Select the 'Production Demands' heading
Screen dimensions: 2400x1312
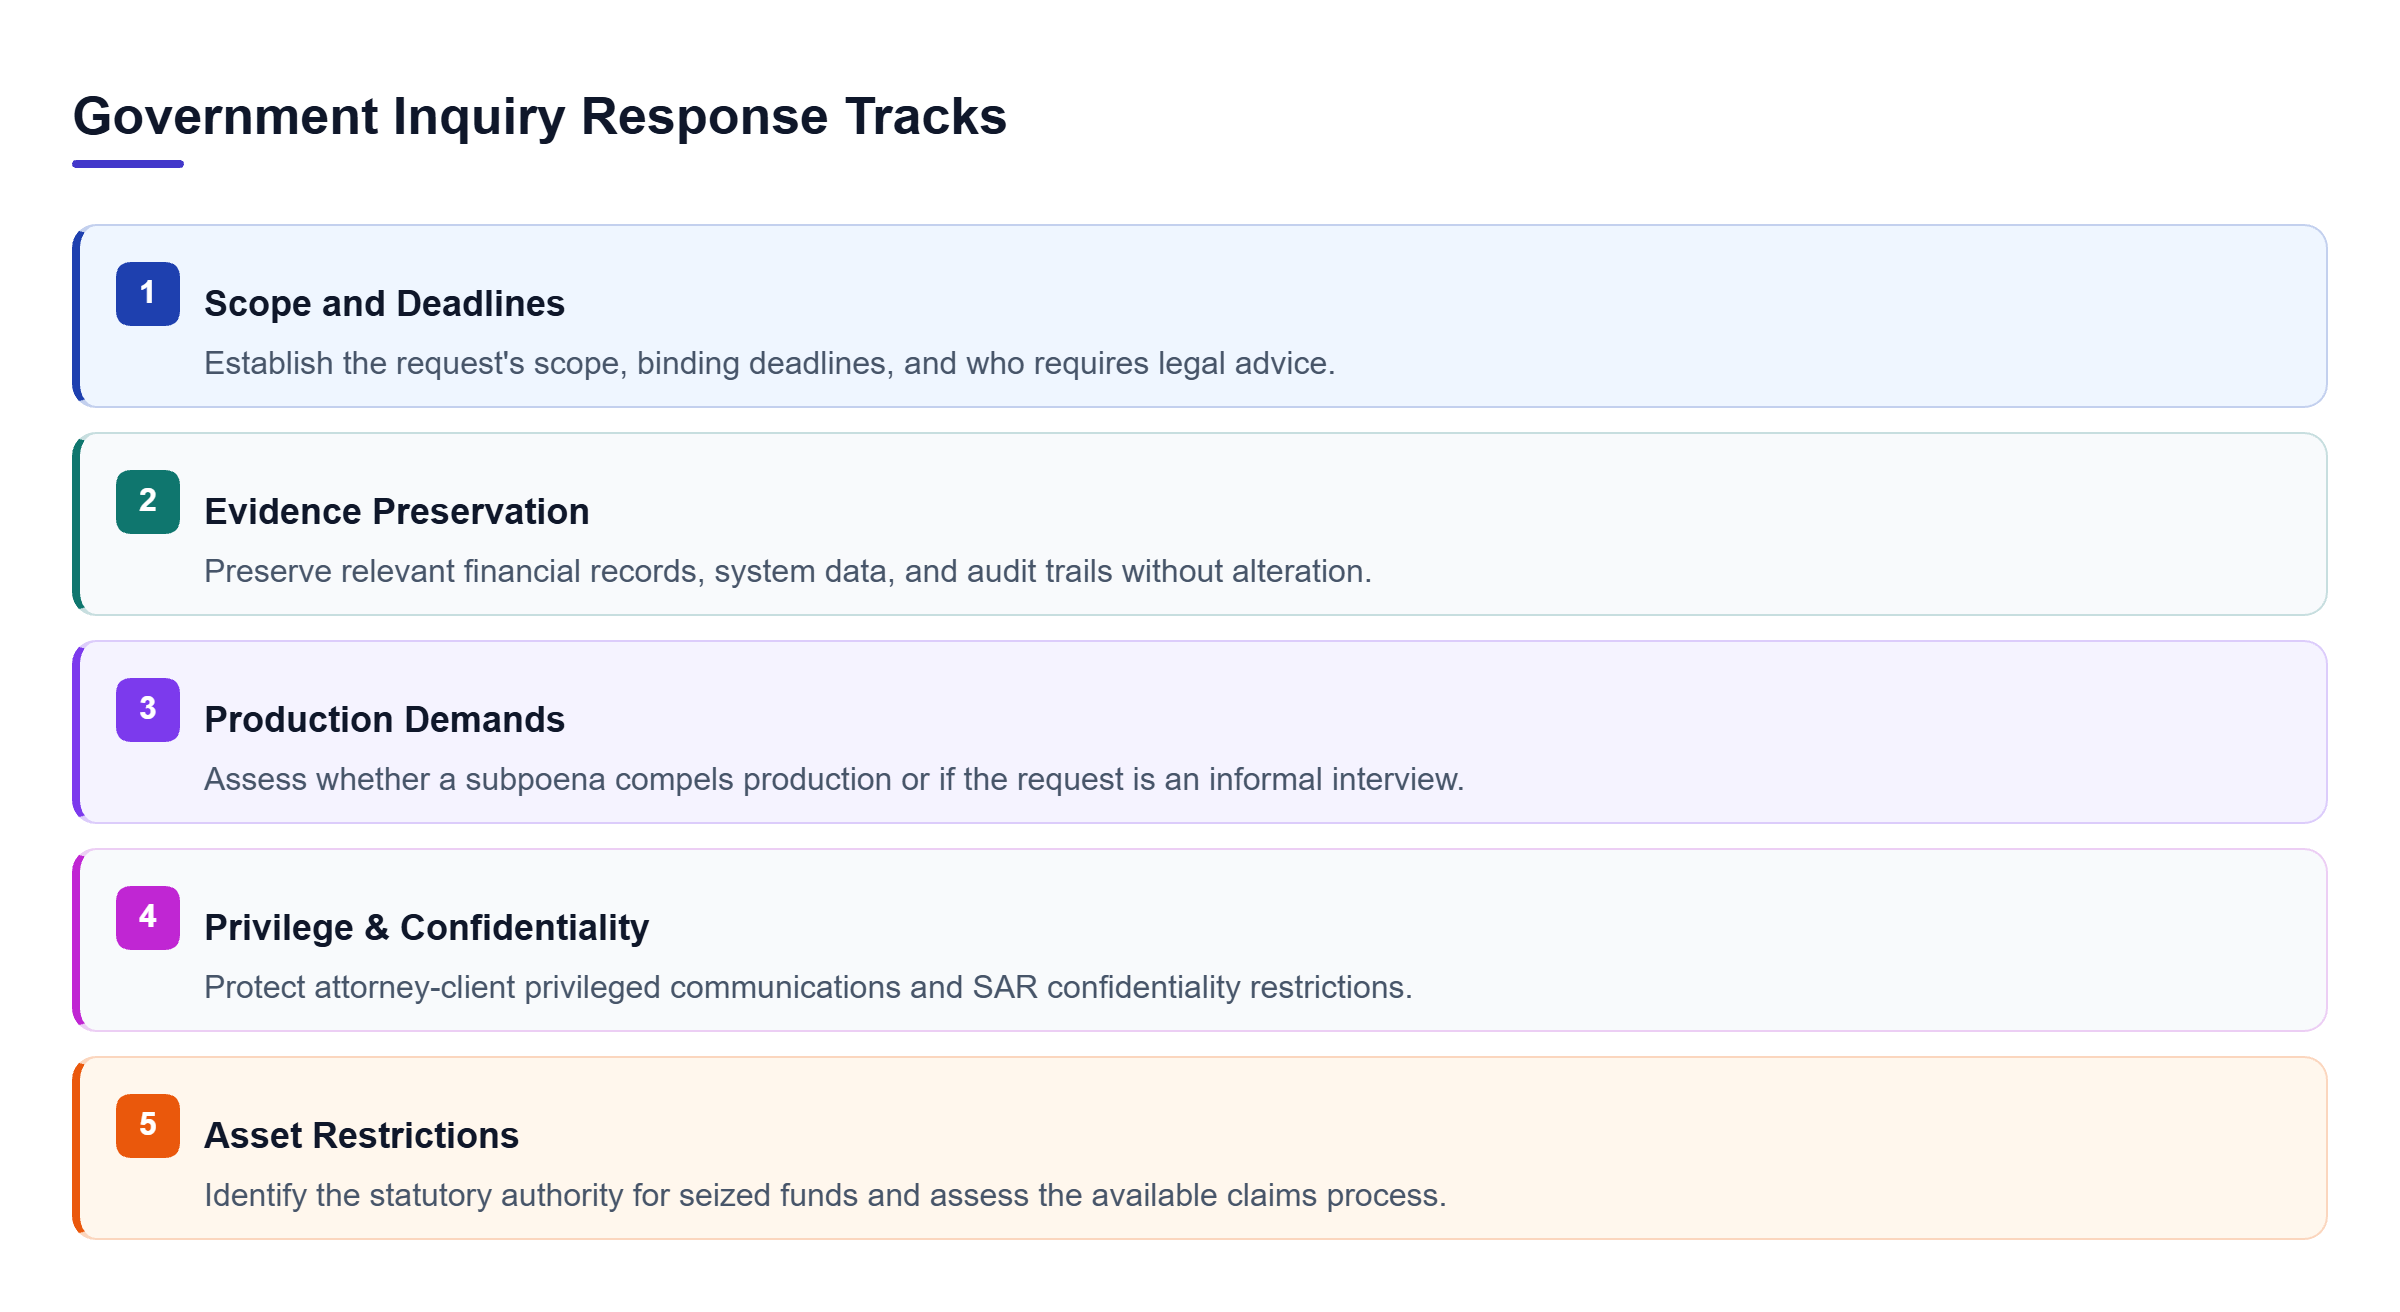[x=384, y=720]
